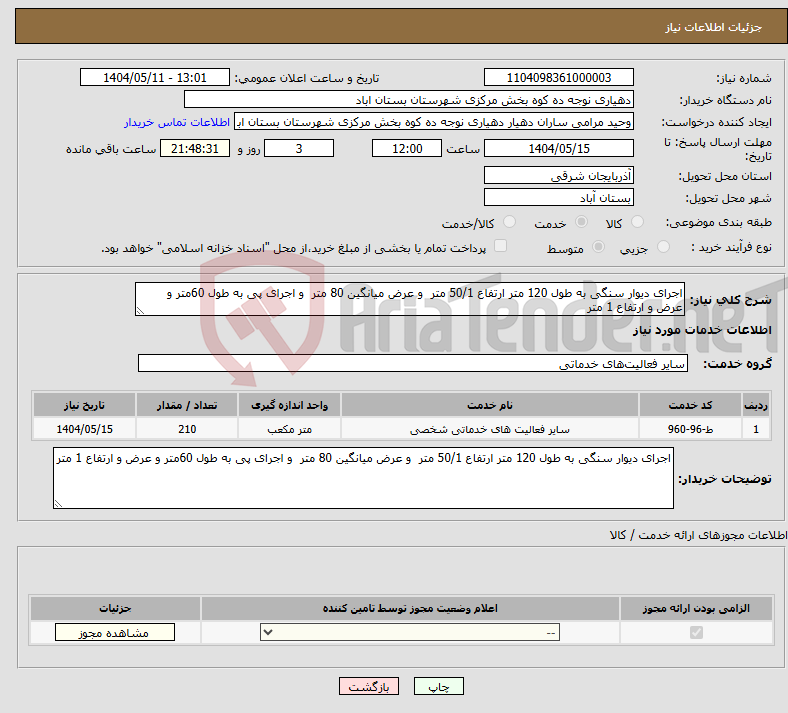Click the delivery province field آذربایجان شرقی

[558, 175]
